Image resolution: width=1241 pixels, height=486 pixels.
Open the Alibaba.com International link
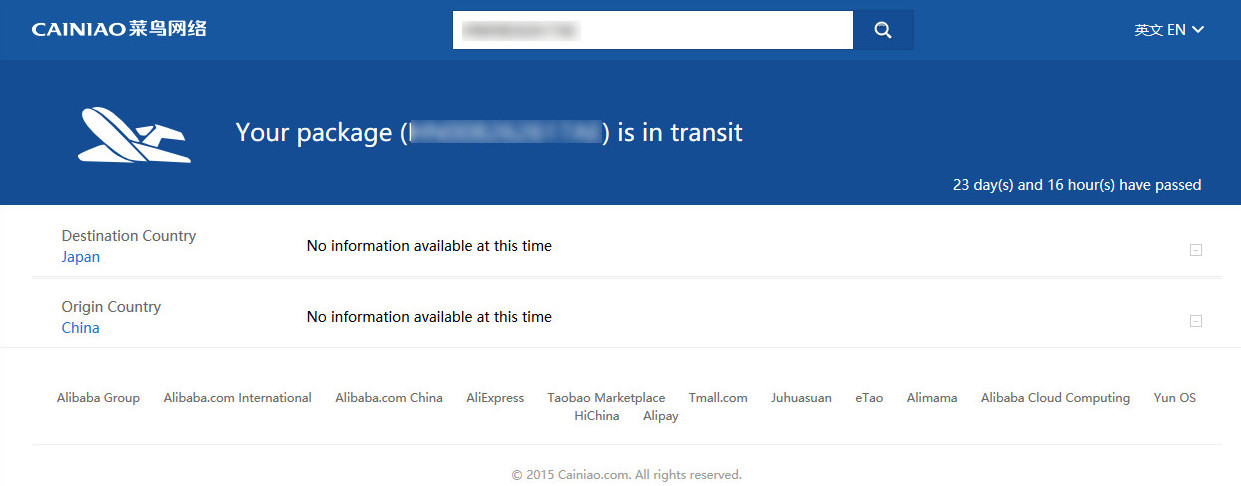[238, 398]
